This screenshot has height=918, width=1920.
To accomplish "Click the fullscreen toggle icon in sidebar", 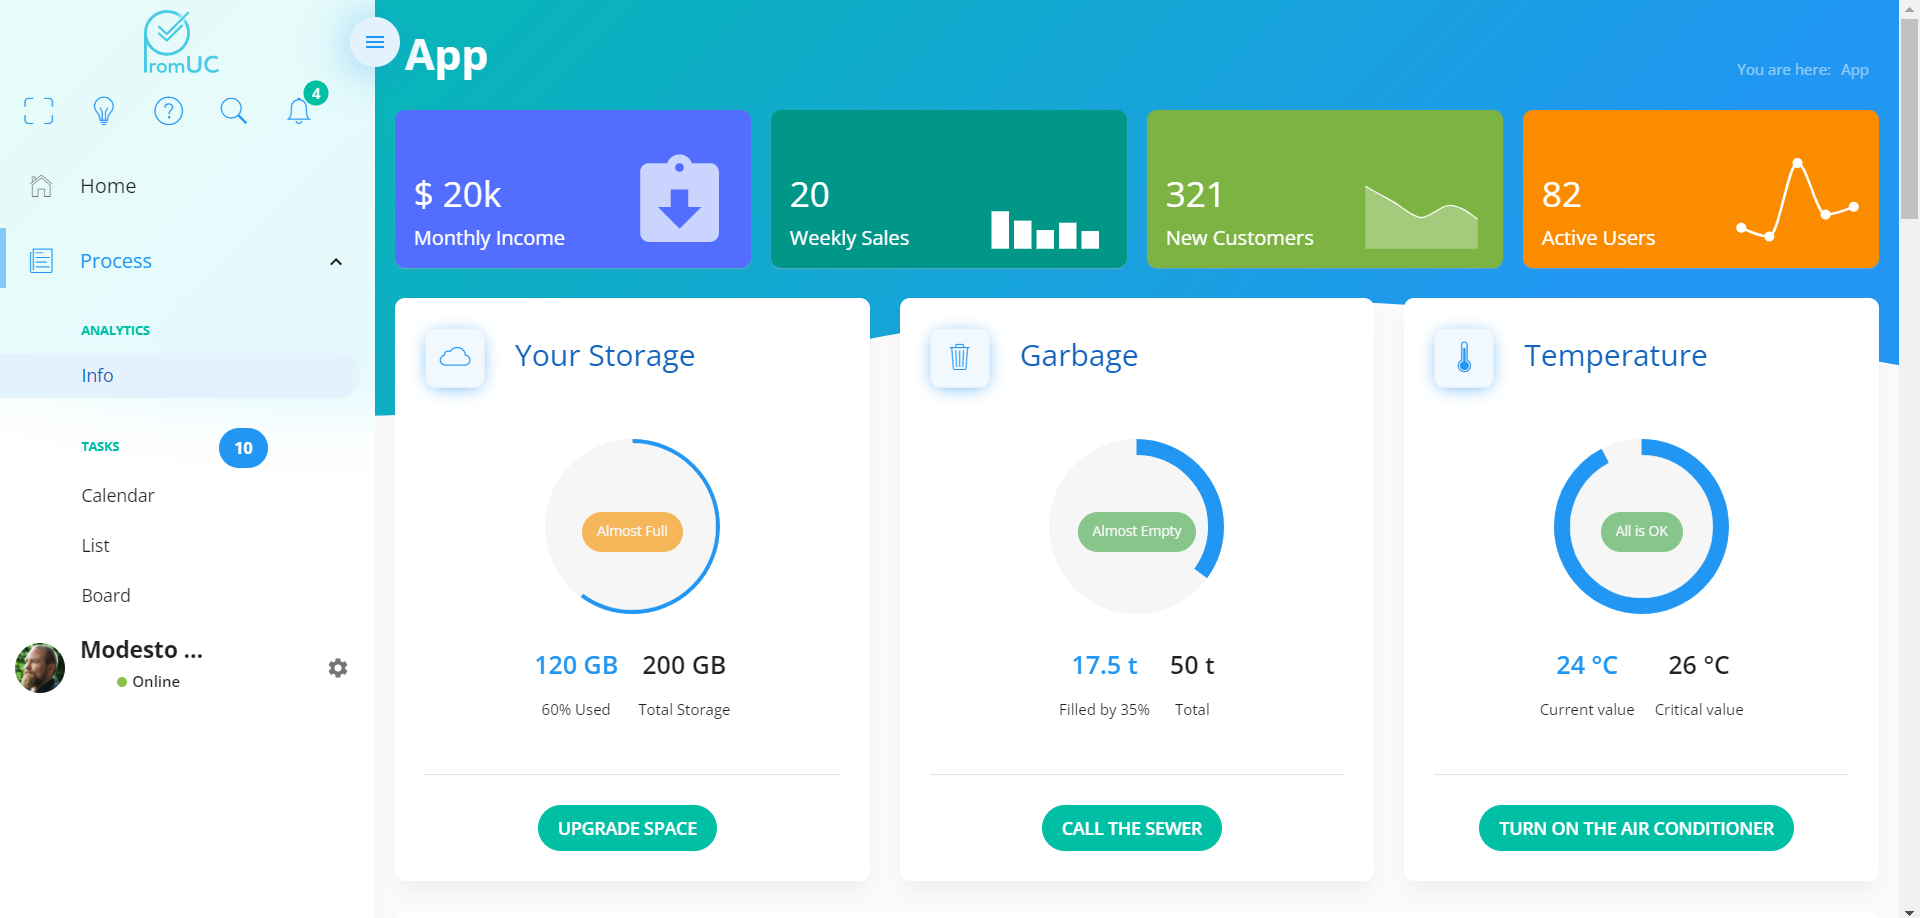I will 39,111.
